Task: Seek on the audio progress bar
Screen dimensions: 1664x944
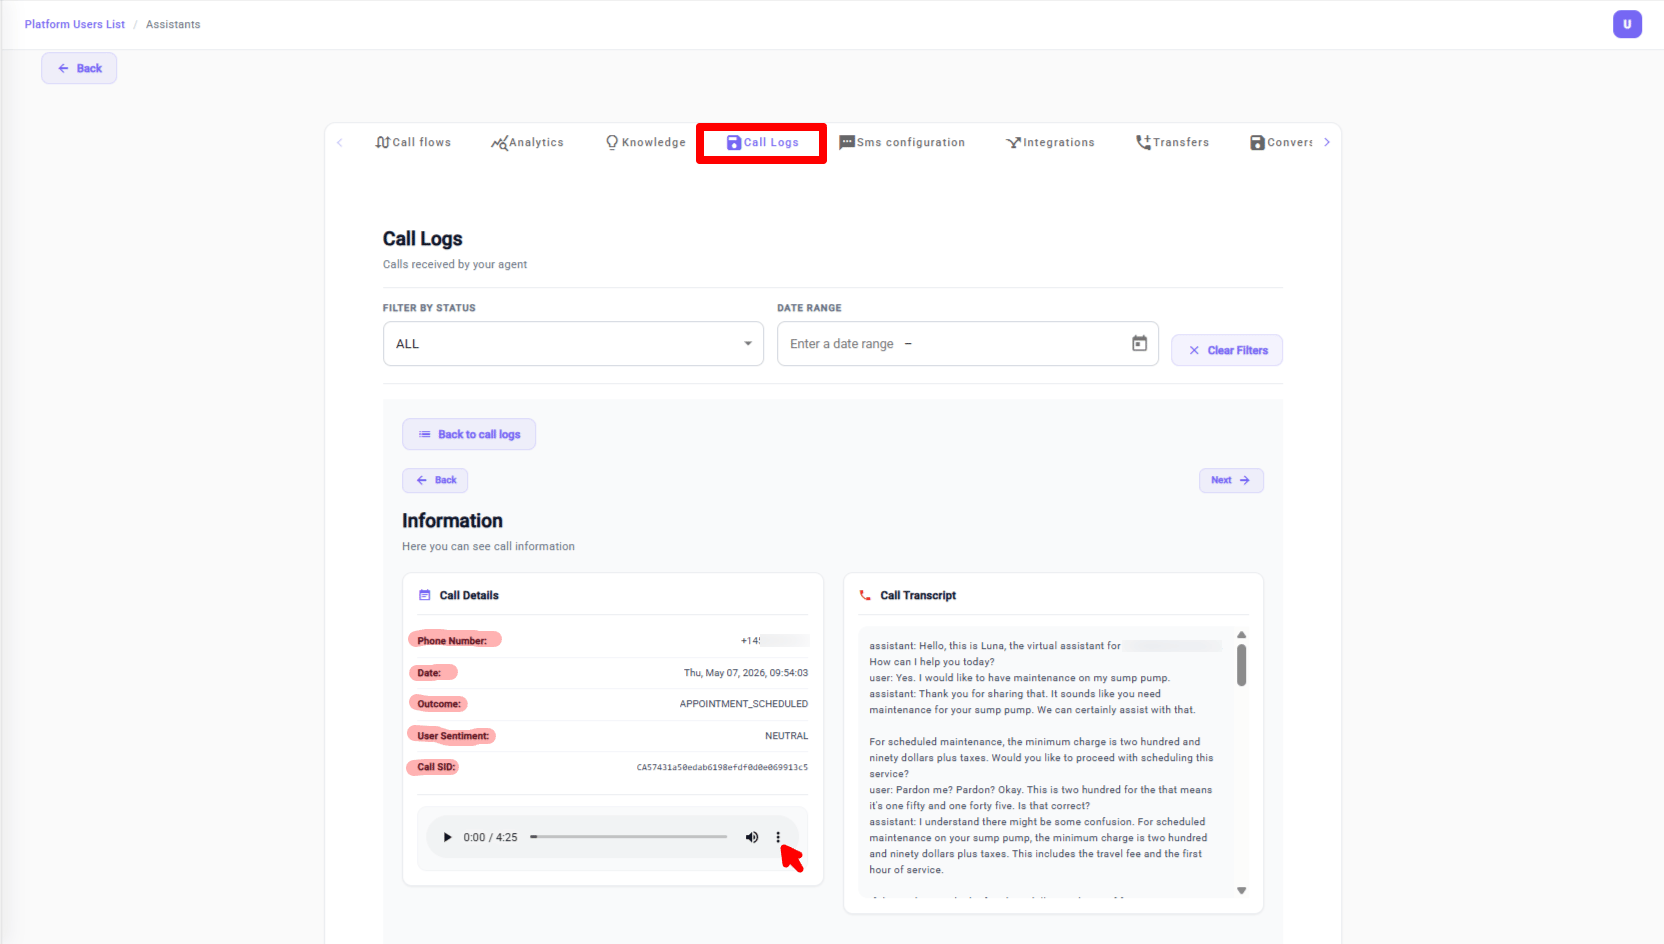Action: pos(629,837)
